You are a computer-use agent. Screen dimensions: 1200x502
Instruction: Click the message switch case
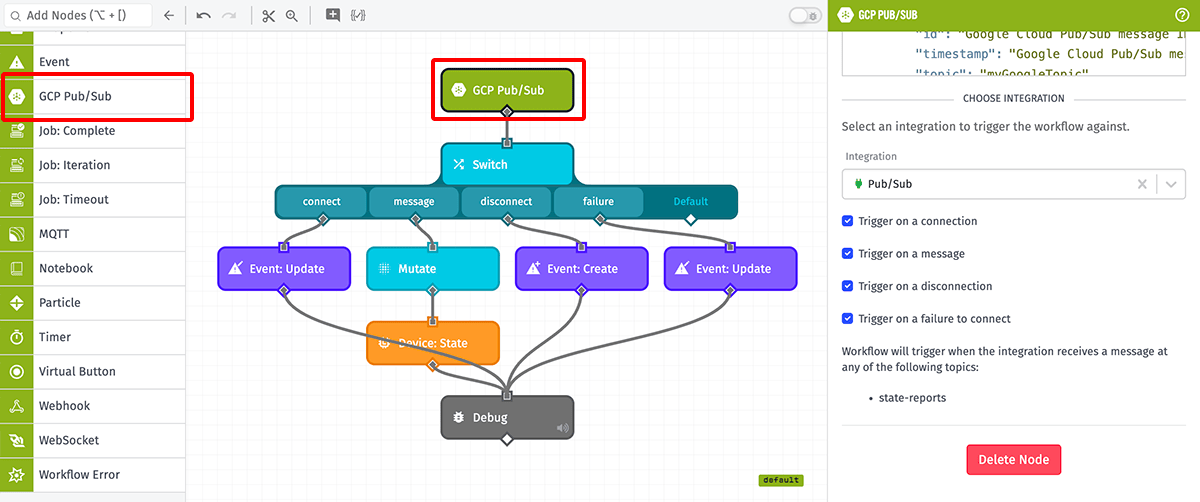coord(414,201)
